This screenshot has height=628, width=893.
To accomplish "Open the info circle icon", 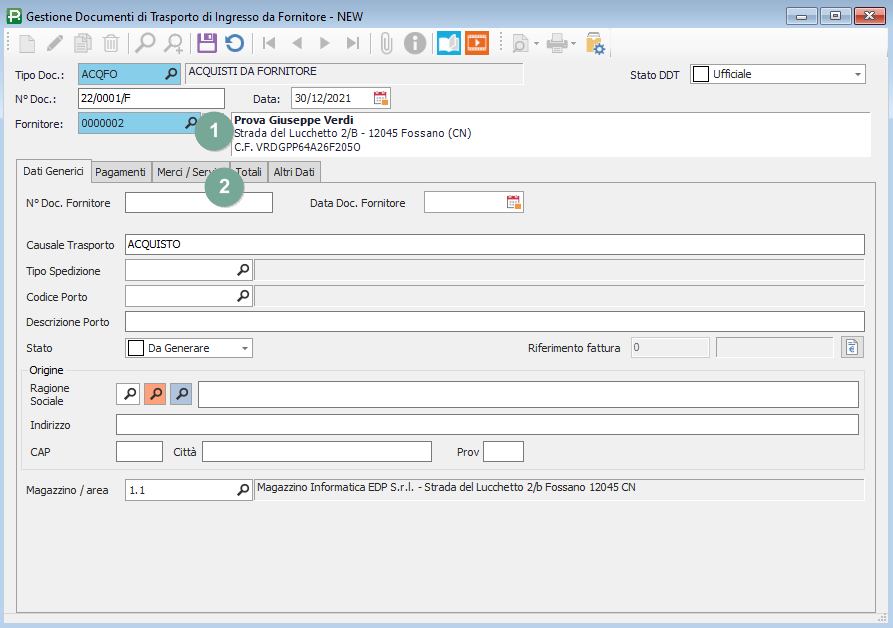I will click(x=414, y=43).
